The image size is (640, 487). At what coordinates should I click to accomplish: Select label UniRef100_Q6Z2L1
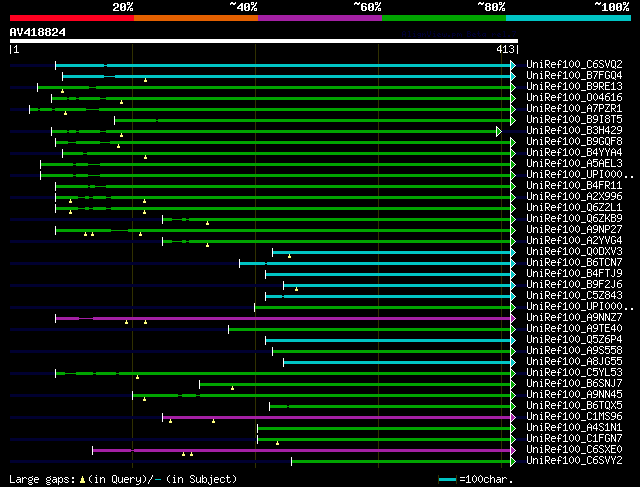click(574, 208)
